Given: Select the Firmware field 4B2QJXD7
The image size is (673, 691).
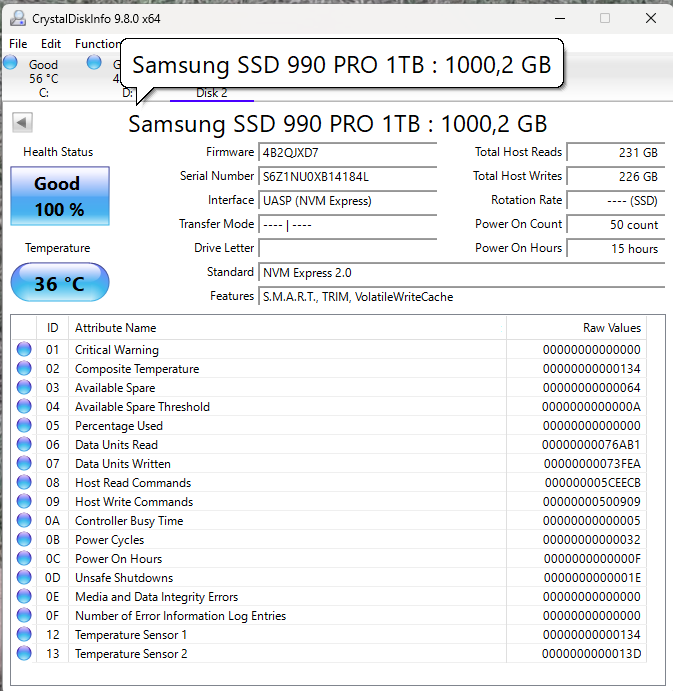Looking at the screenshot, I should click(x=347, y=153).
